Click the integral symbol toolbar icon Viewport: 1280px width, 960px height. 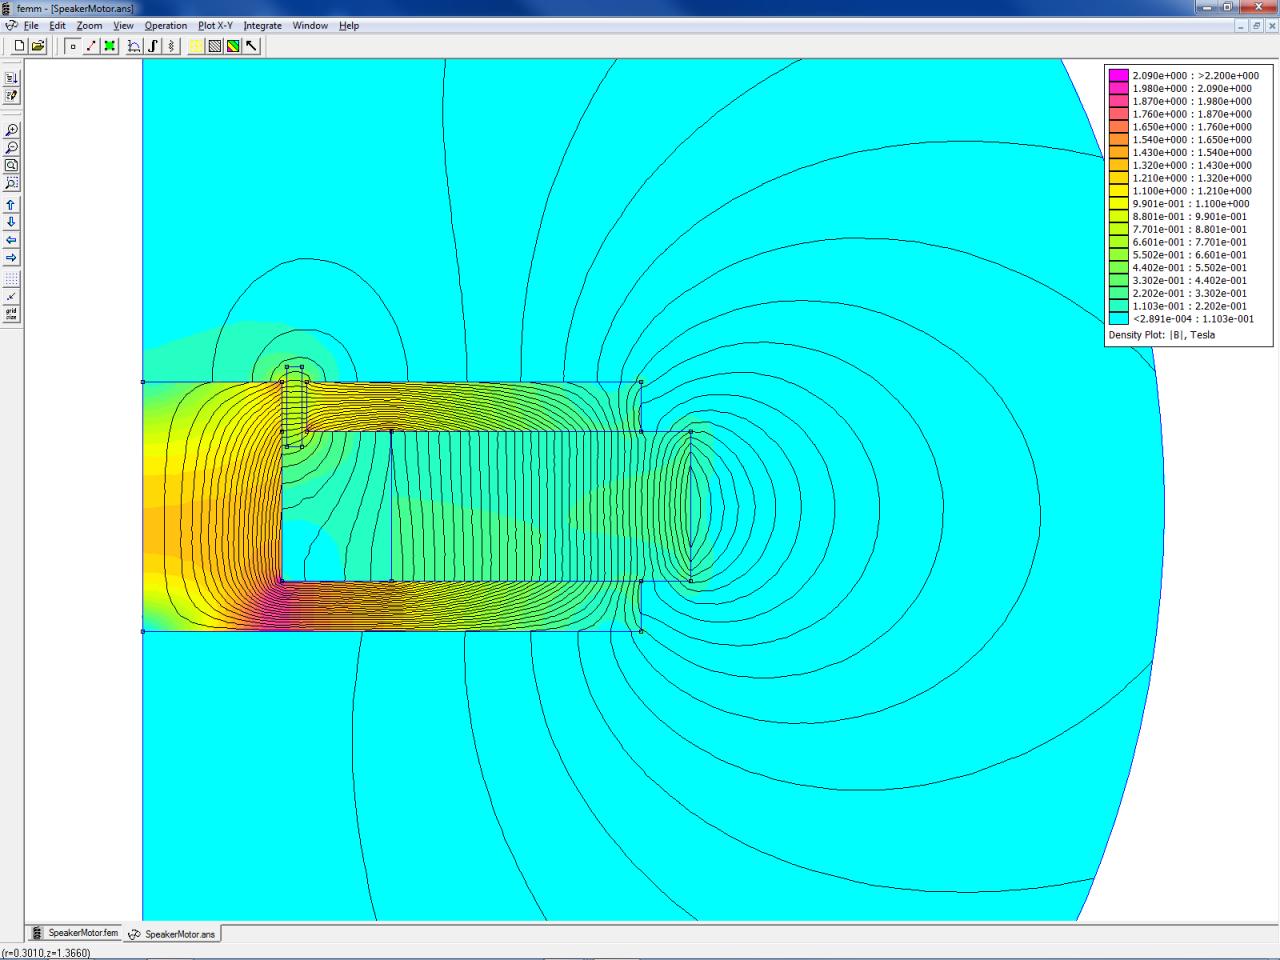[153, 46]
